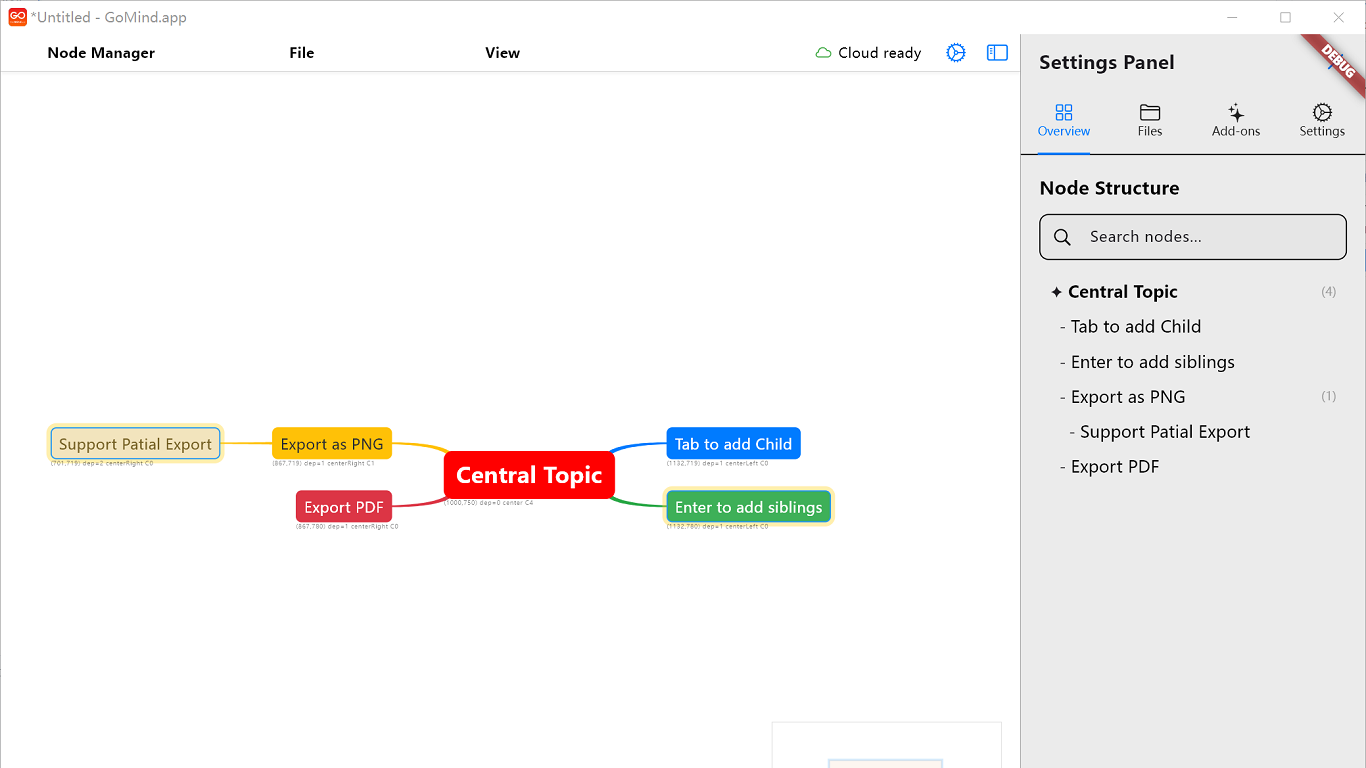Open the Settings gear in the panel tabs
1366x768 pixels.
1321,118
